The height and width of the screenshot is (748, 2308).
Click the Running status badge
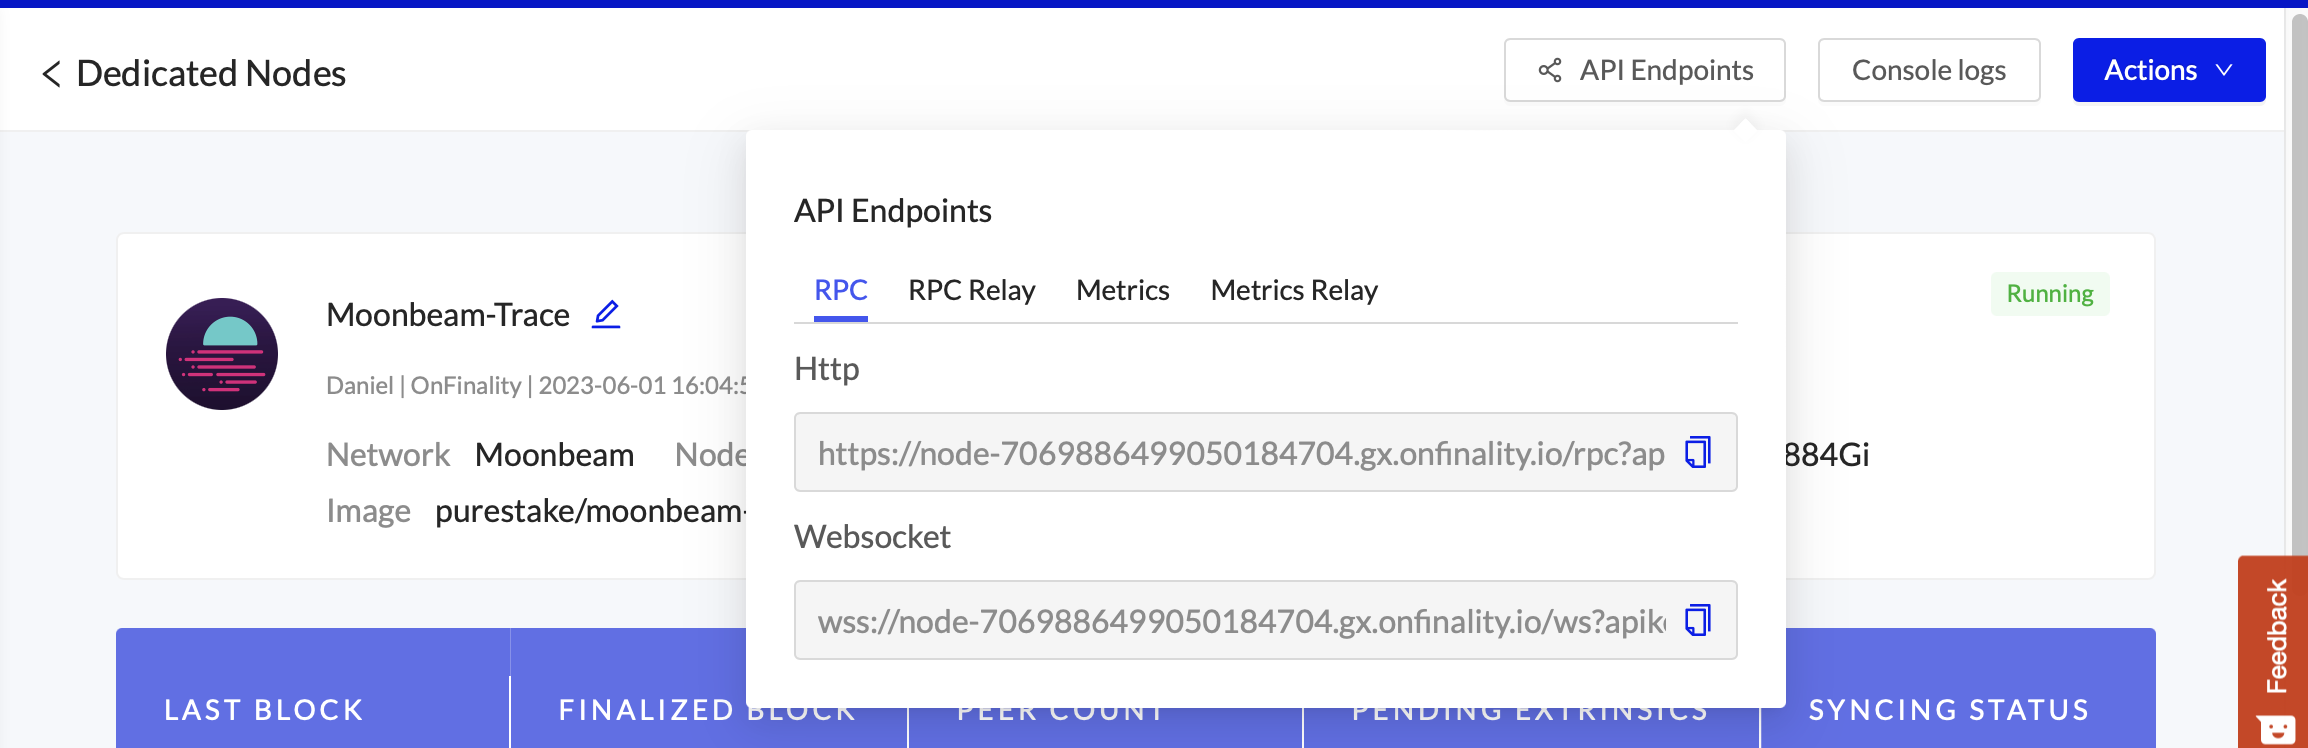2050,294
